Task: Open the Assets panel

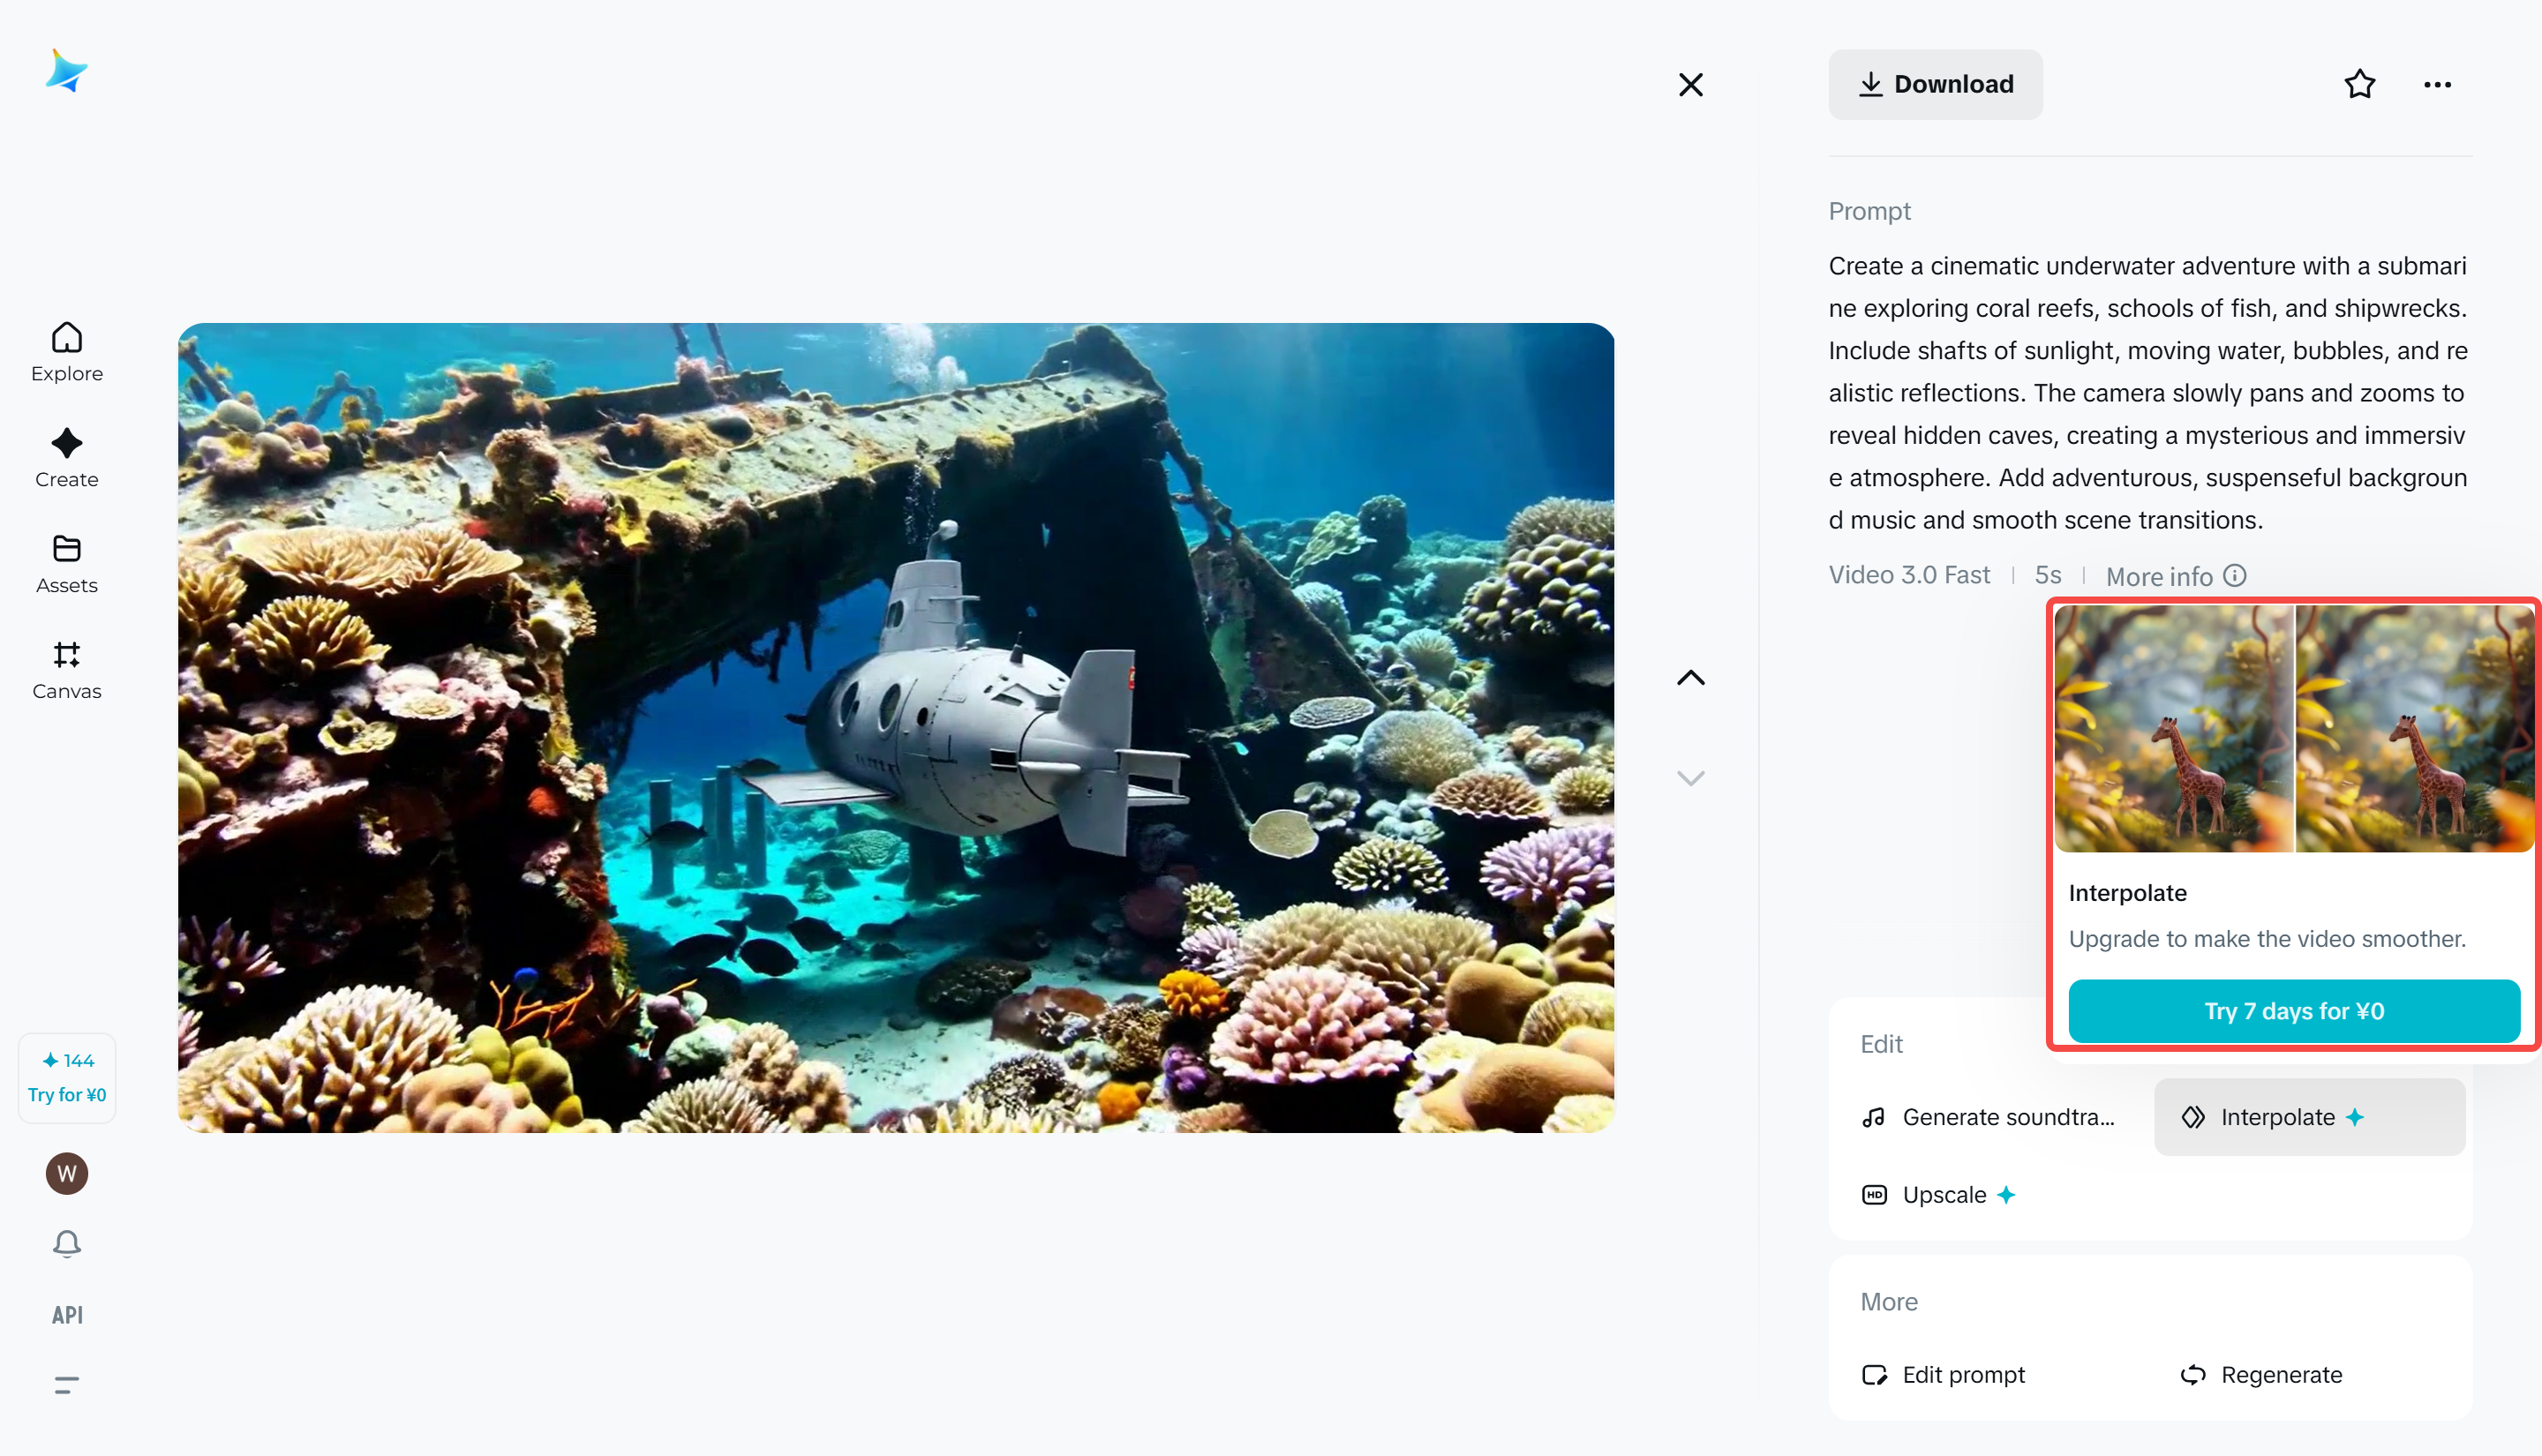Action: coord(66,564)
